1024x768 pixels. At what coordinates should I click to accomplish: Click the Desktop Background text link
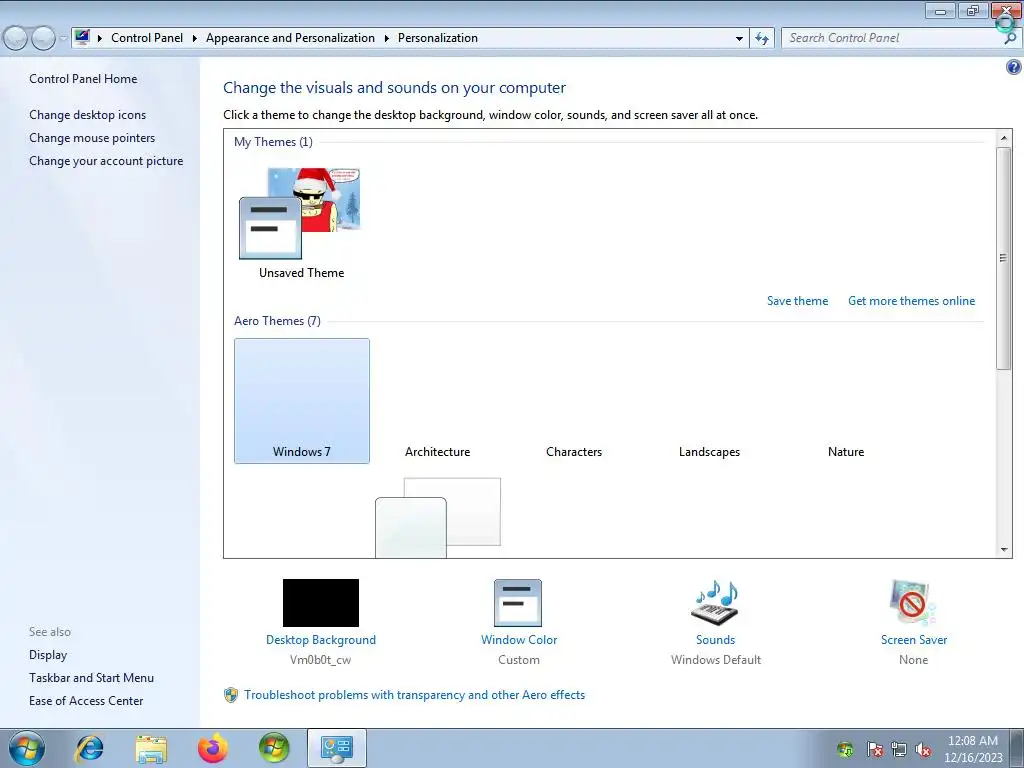click(x=321, y=640)
